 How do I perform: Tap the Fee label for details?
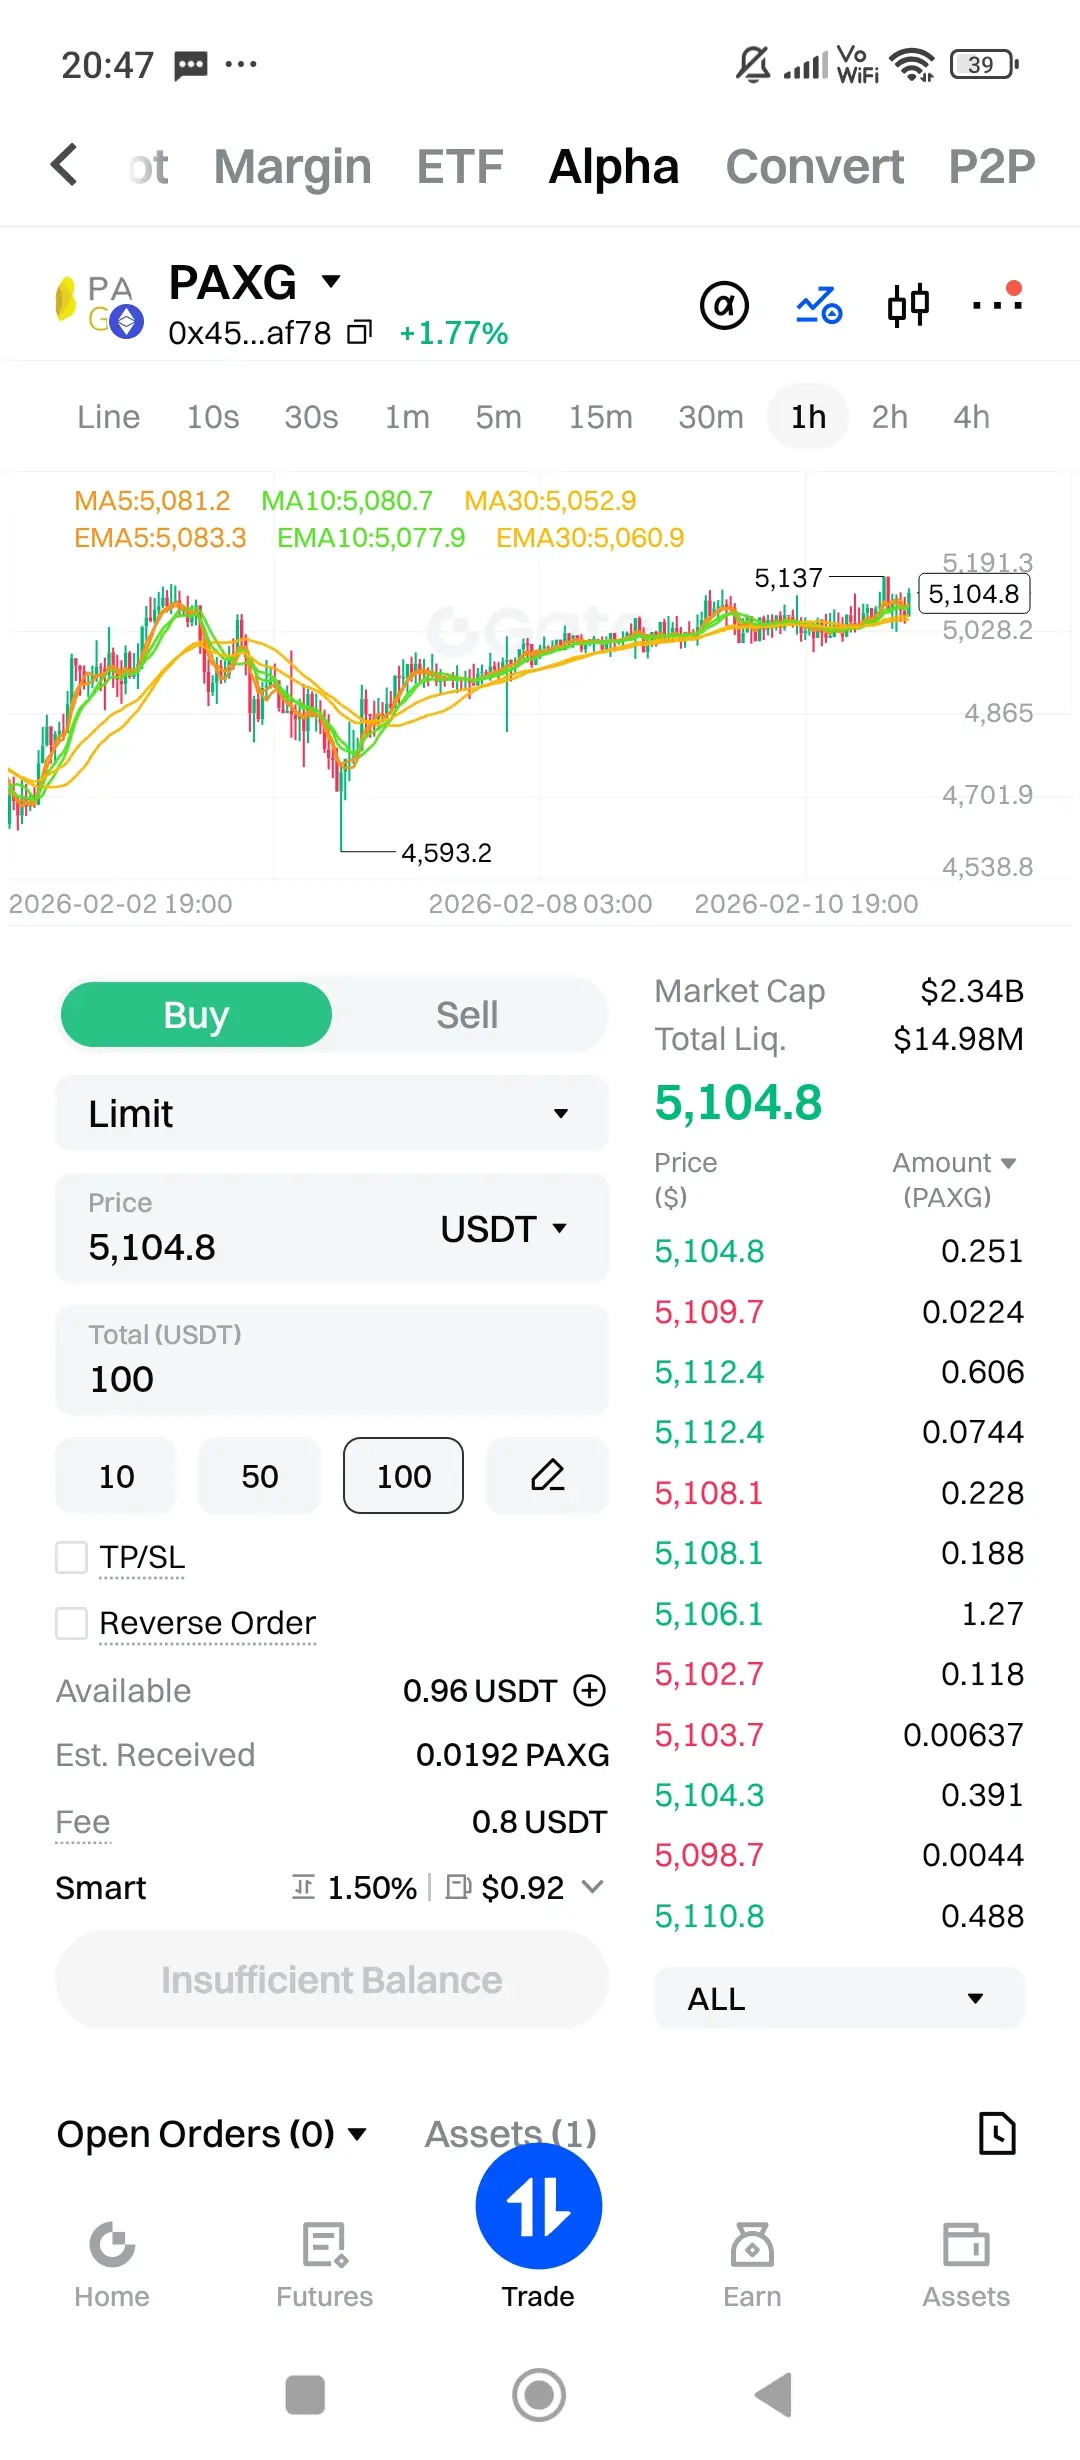83,1822
